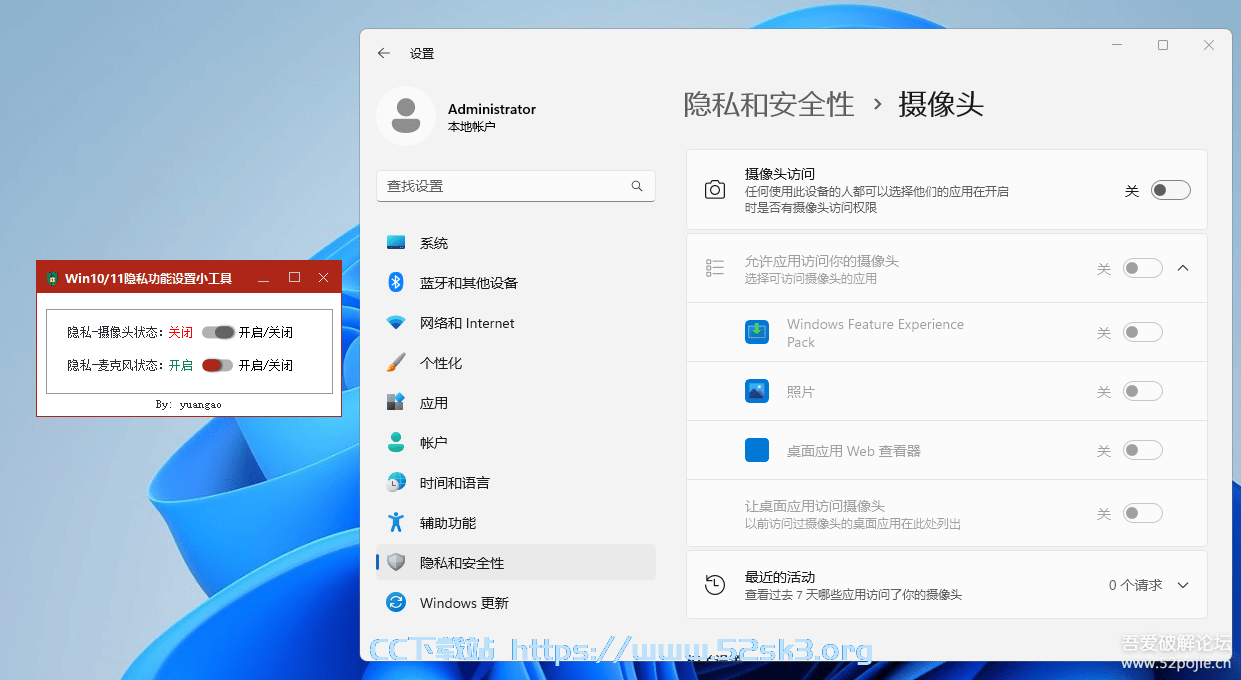Click the 系统 monitor icon
Screen dimensions: 1241x680
[396, 243]
